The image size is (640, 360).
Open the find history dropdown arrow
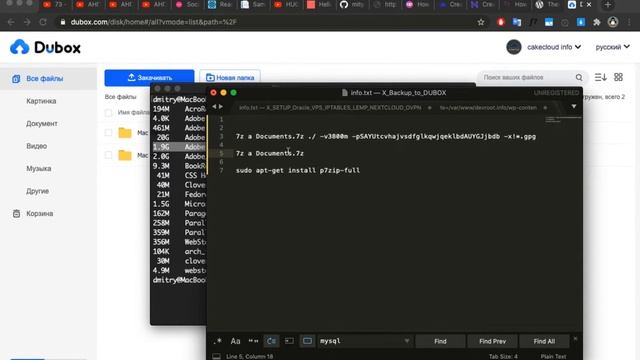pyautogui.click(x=407, y=341)
